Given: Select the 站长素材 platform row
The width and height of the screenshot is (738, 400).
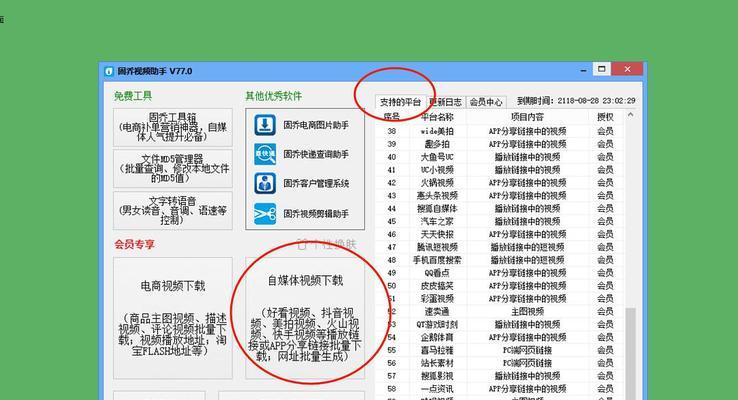Looking at the screenshot, I should pyautogui.click(x=500, y=363).
